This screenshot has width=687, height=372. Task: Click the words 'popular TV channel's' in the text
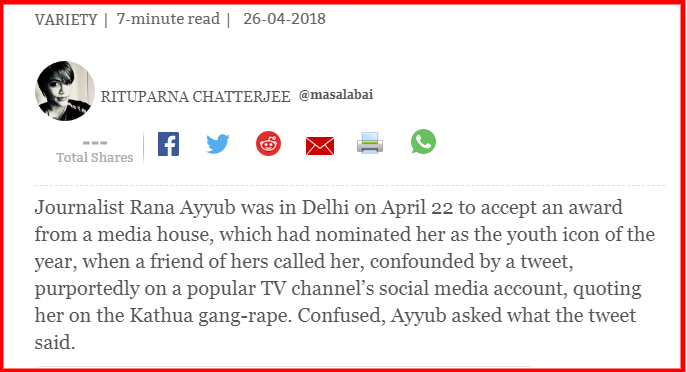tap(280, 289)
